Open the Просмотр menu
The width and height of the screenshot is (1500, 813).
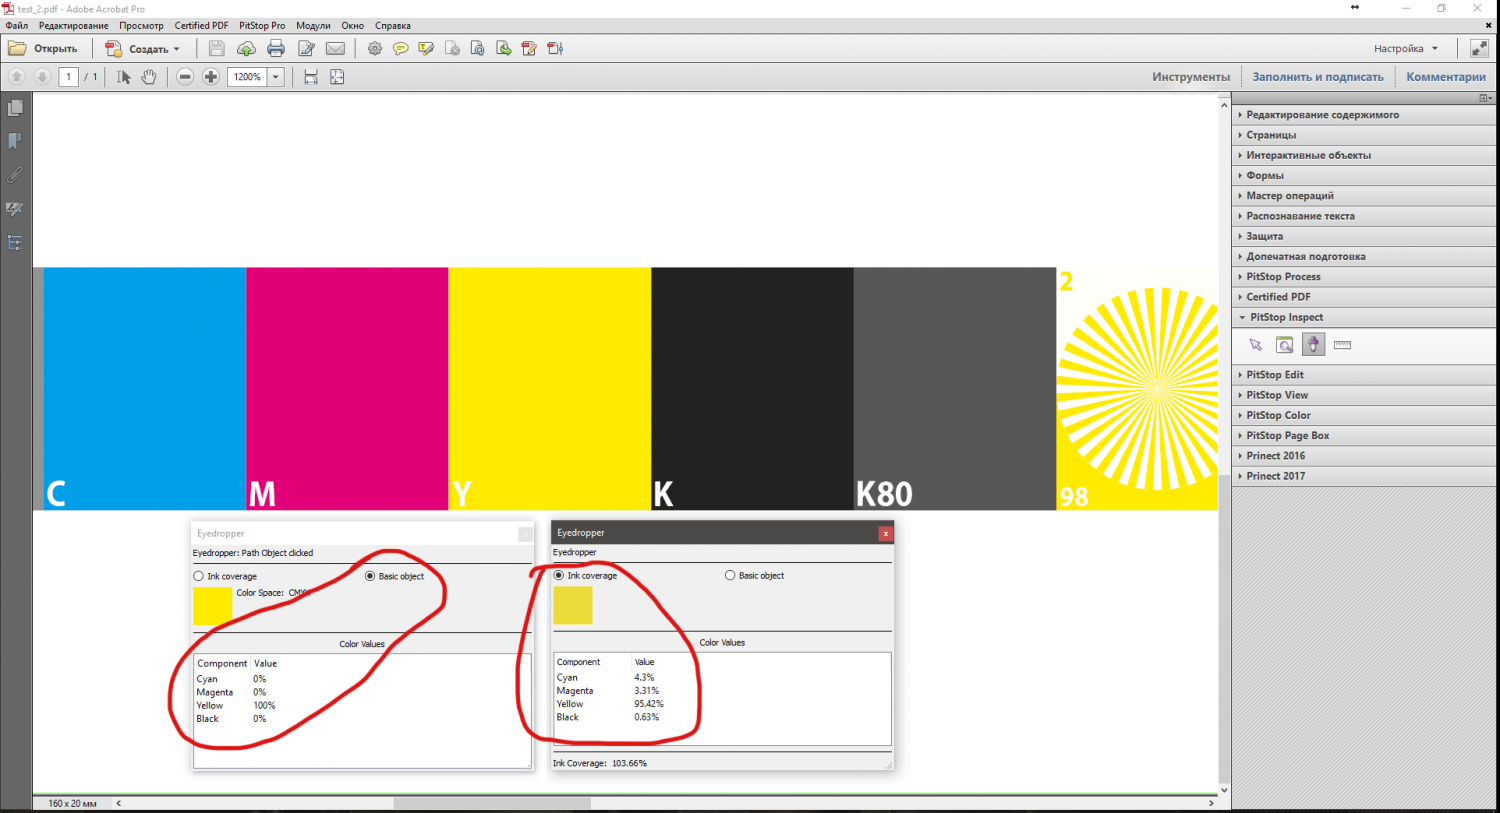pyautogui.click(x=141, y=25)
